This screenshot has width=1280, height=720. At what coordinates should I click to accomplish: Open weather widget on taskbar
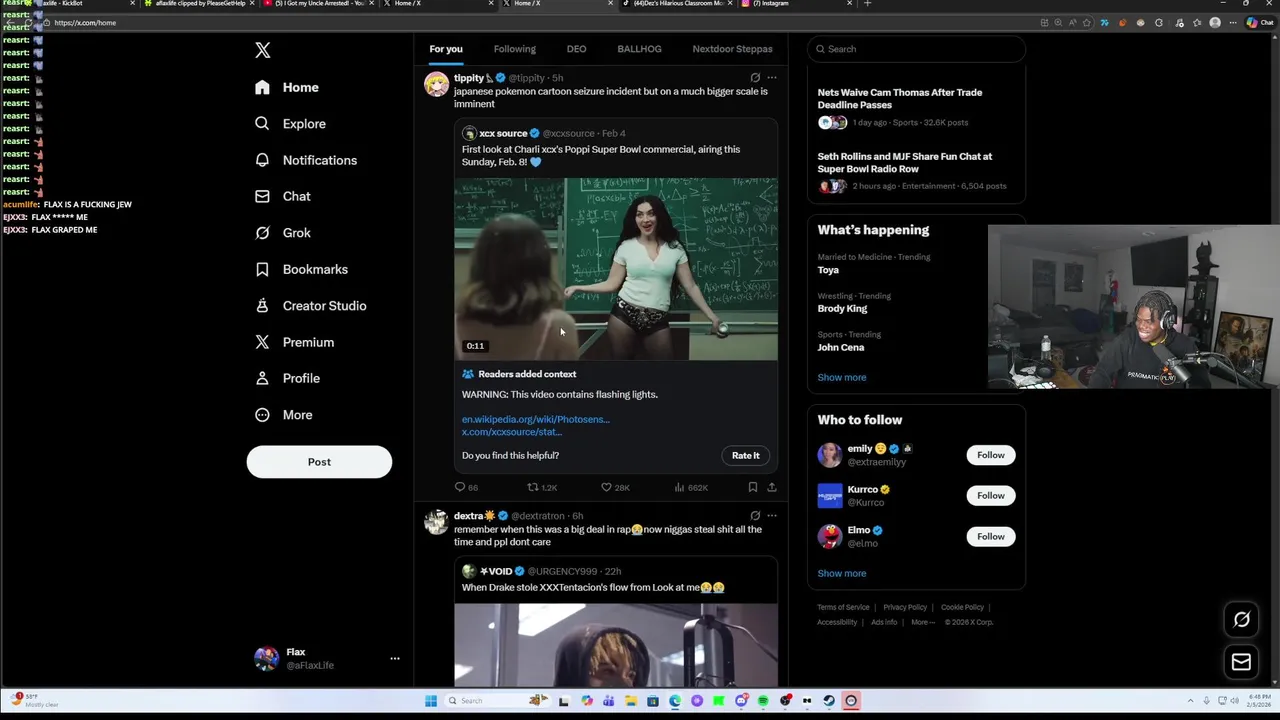coord(36,700)
